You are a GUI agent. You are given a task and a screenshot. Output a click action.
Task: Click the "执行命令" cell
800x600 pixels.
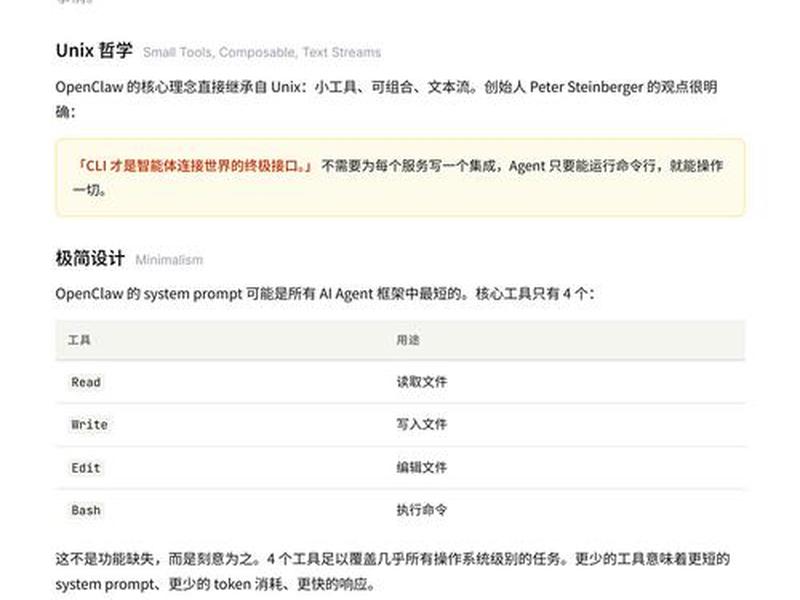point(421,510)
